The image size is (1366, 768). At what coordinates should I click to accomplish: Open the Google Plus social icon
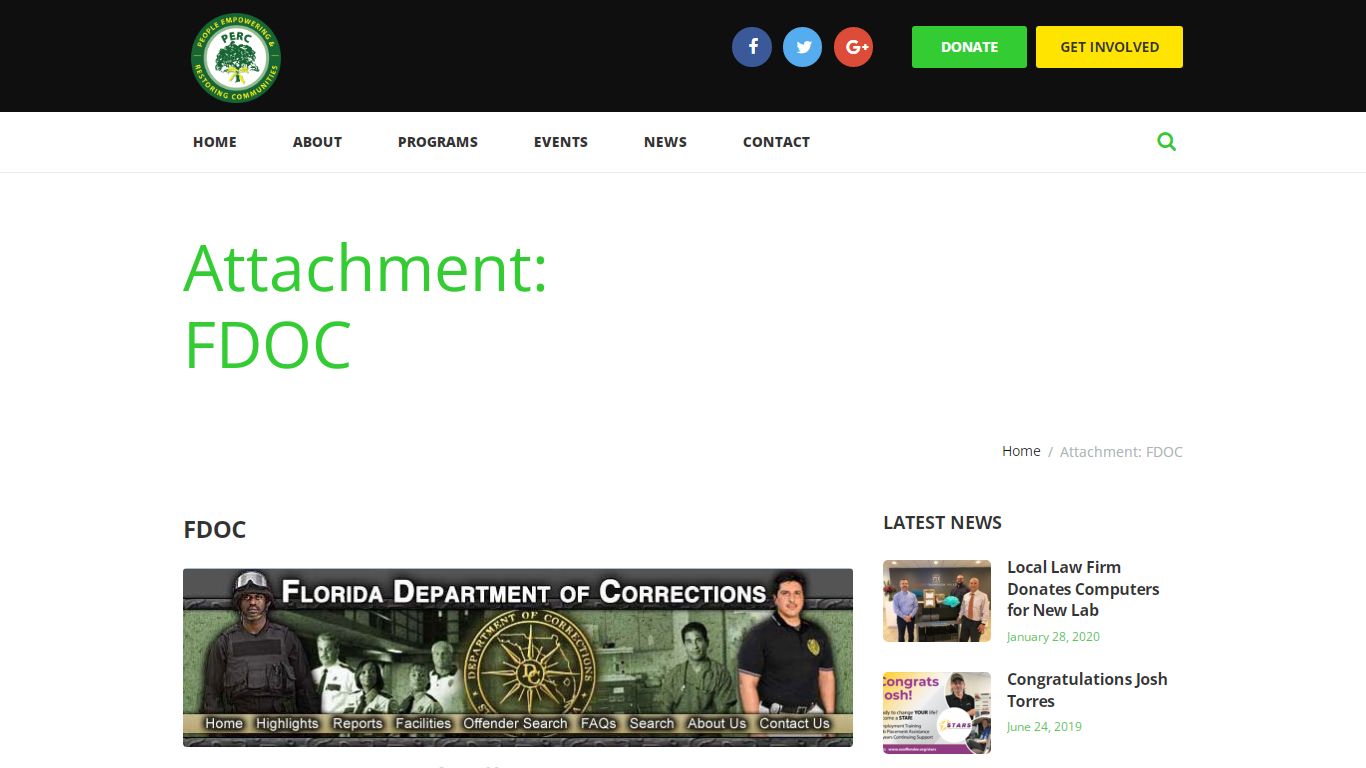click(x=854, y=47)
